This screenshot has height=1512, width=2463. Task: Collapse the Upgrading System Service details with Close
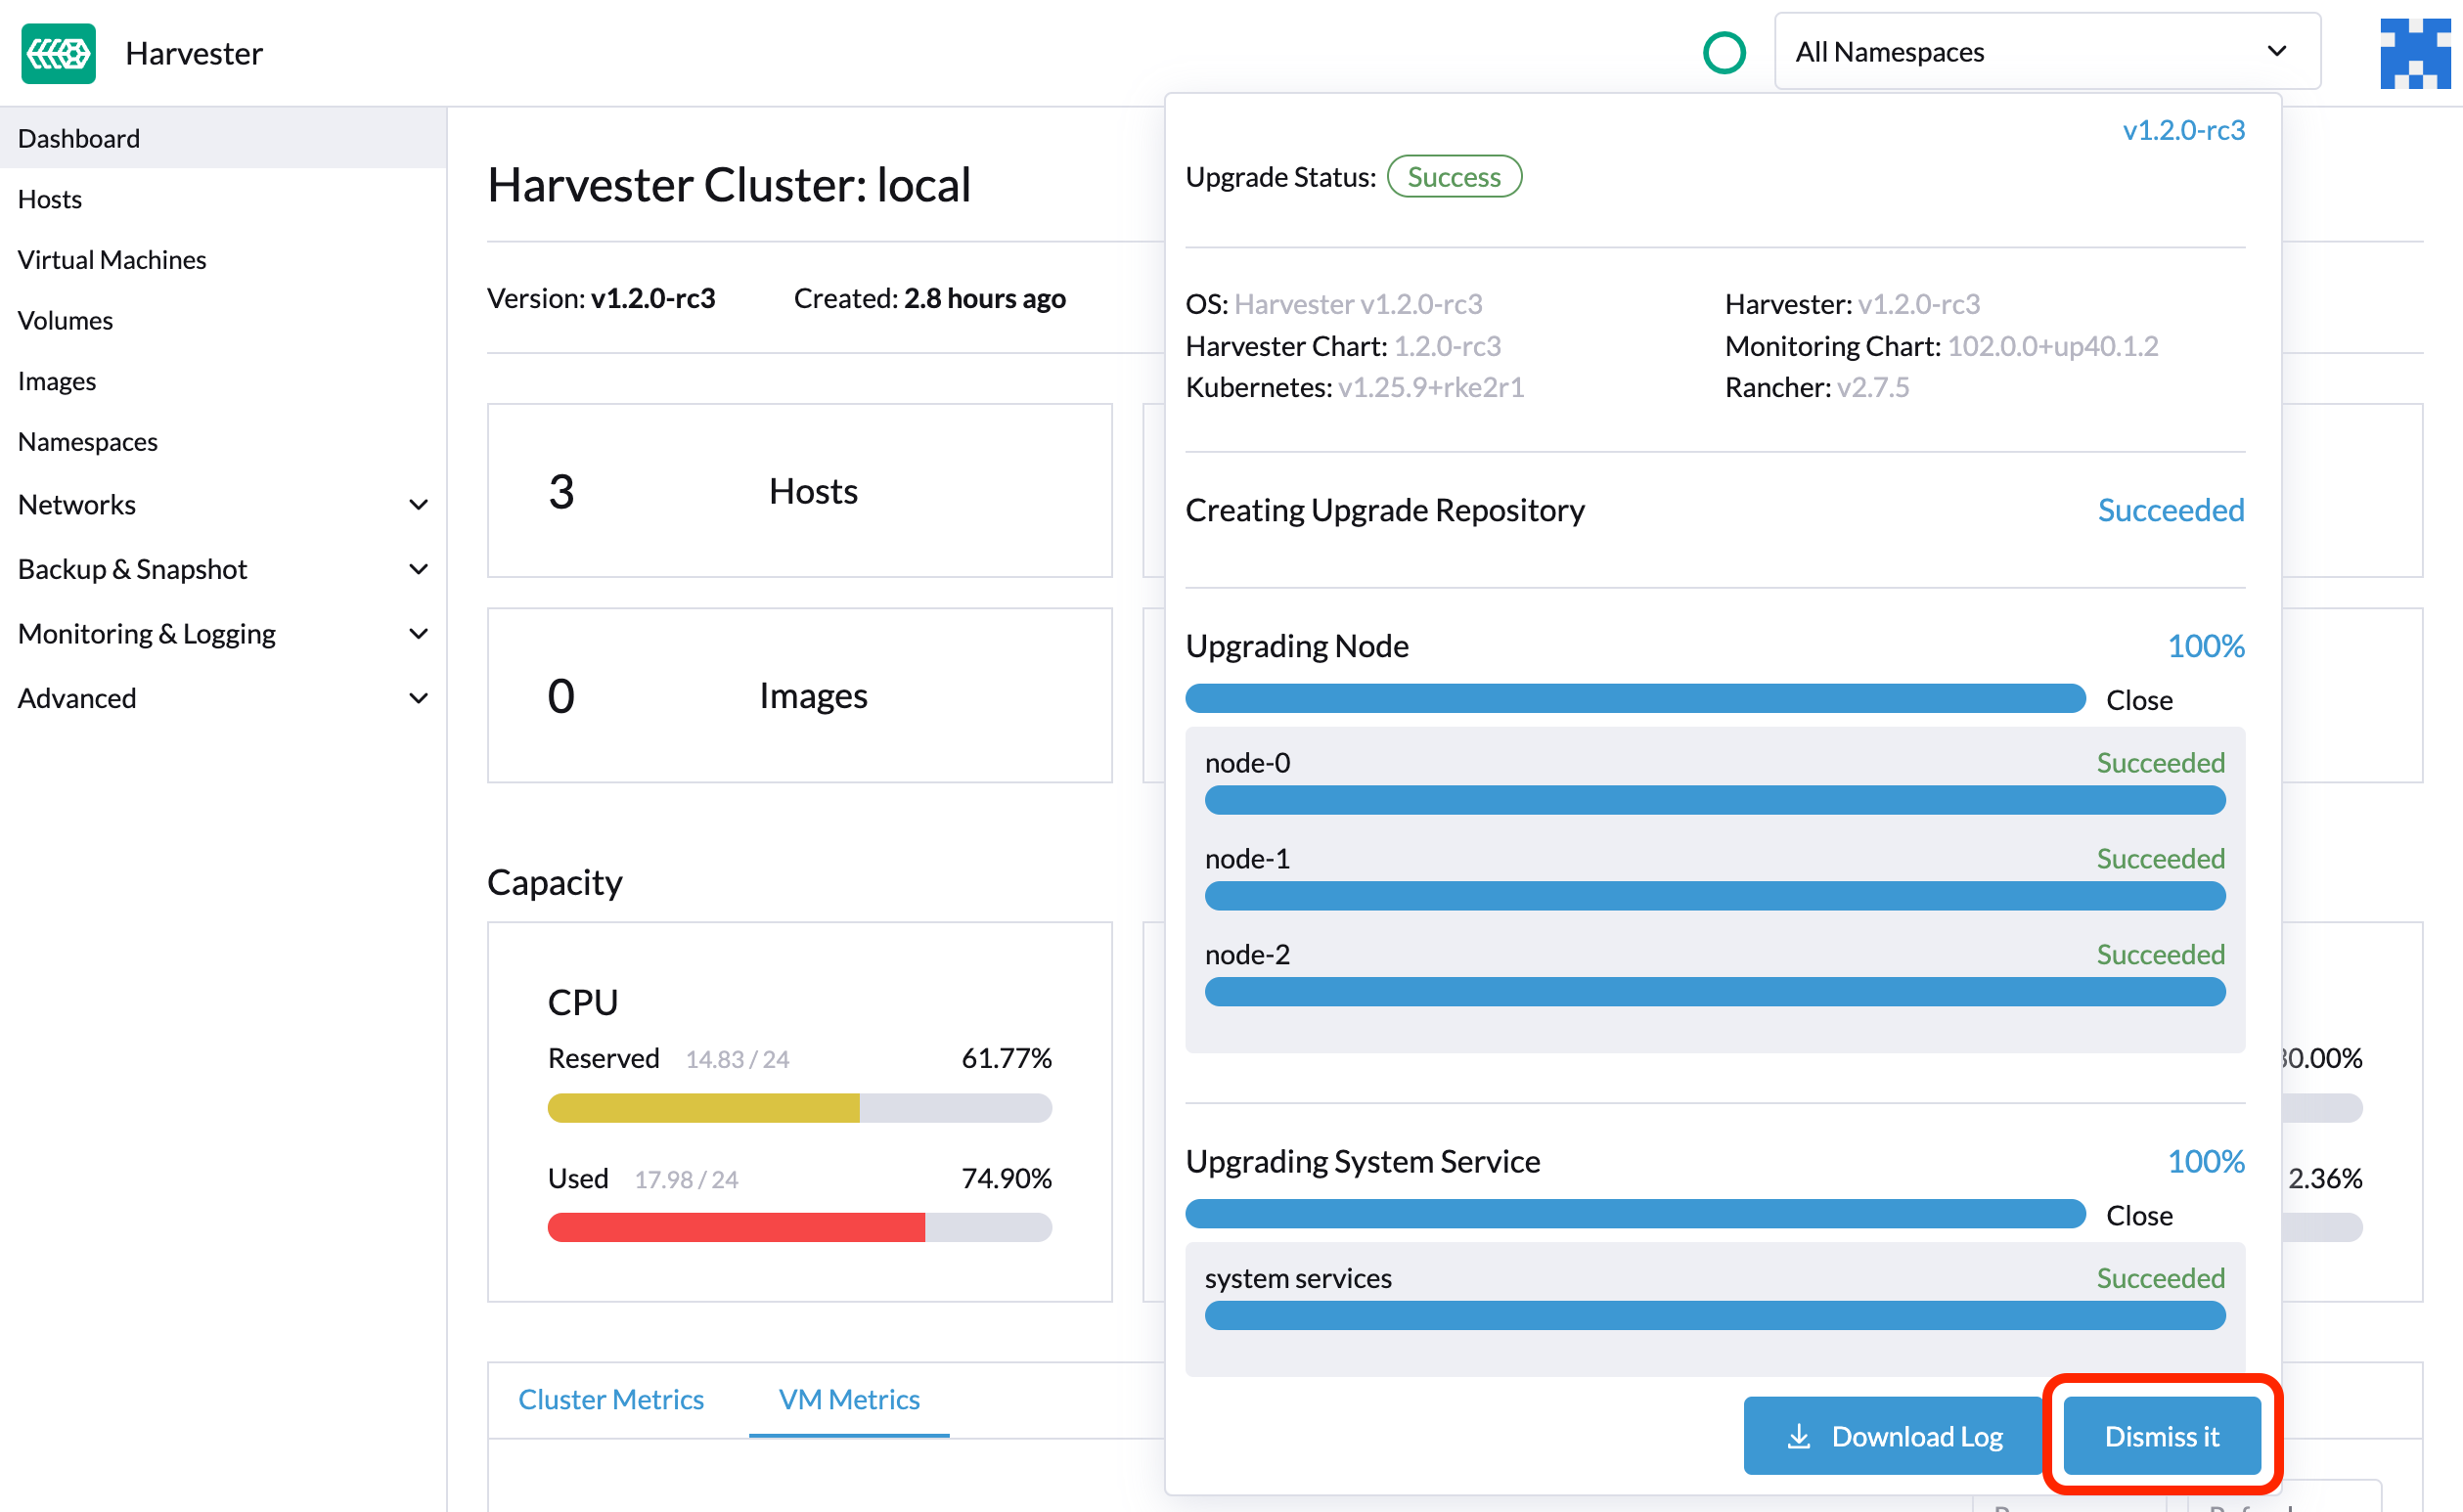click(x=2139, y=1215)
